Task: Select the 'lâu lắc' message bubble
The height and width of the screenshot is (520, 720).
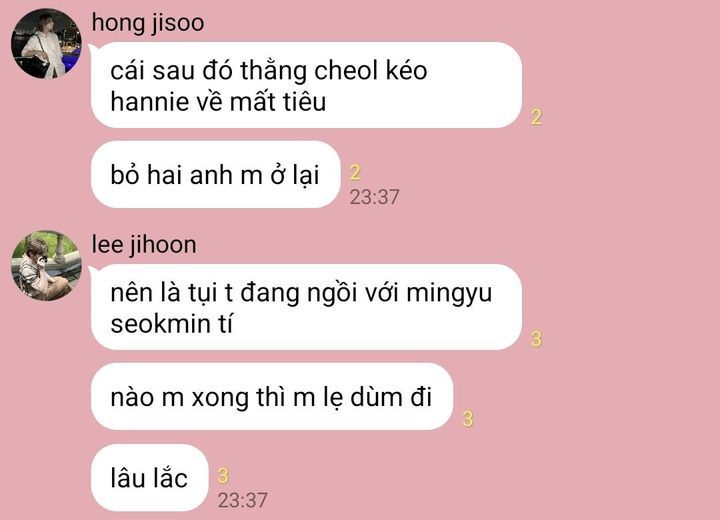Action: point(150,478)
